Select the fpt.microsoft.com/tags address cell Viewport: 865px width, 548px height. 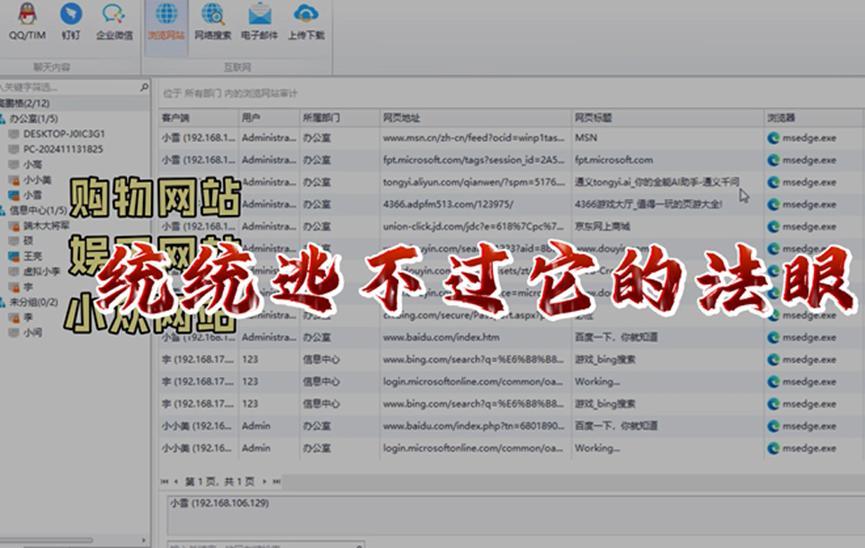[x=476, y=160]
